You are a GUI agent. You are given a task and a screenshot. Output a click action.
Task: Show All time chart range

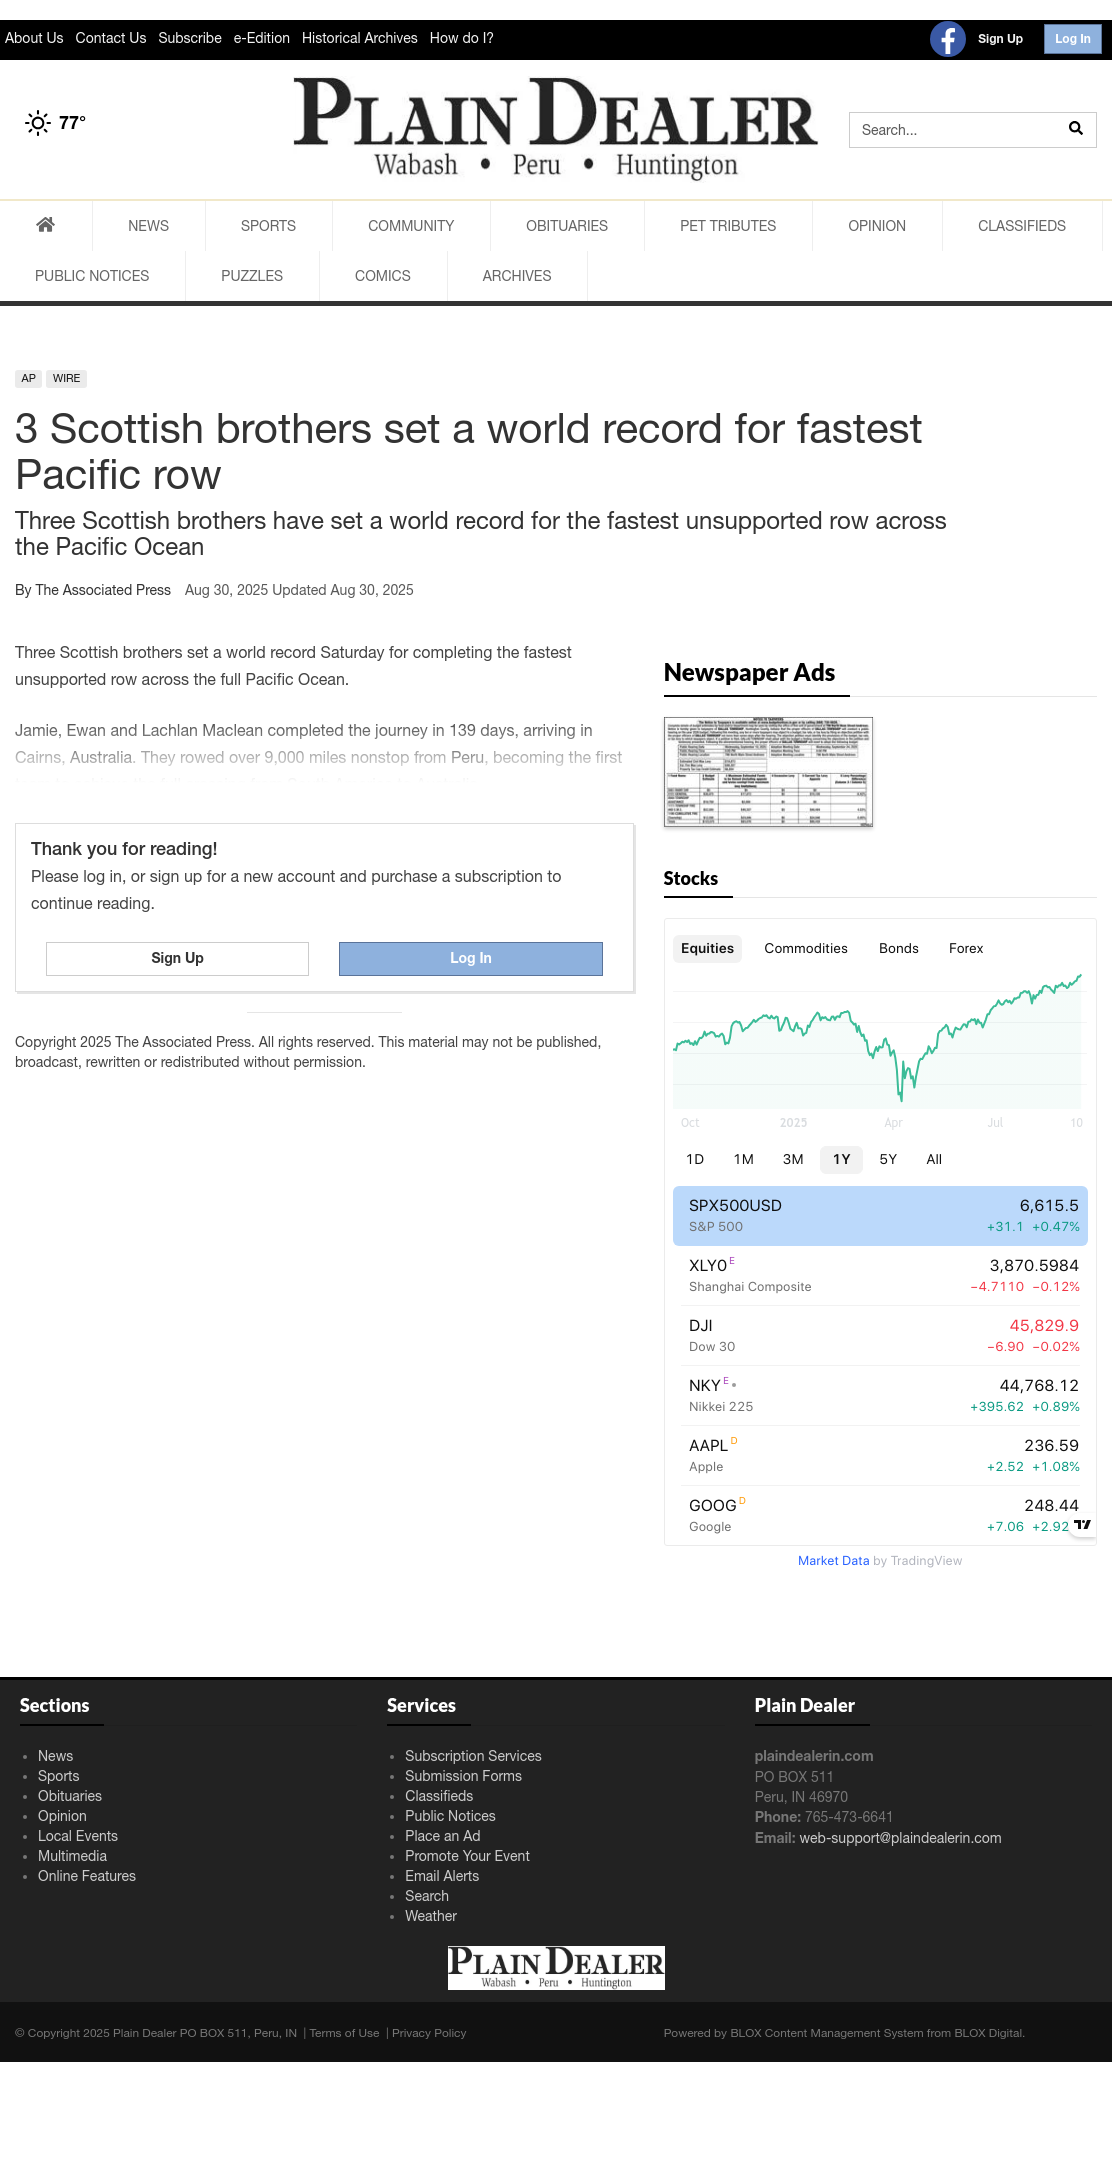pos(934,1159)
